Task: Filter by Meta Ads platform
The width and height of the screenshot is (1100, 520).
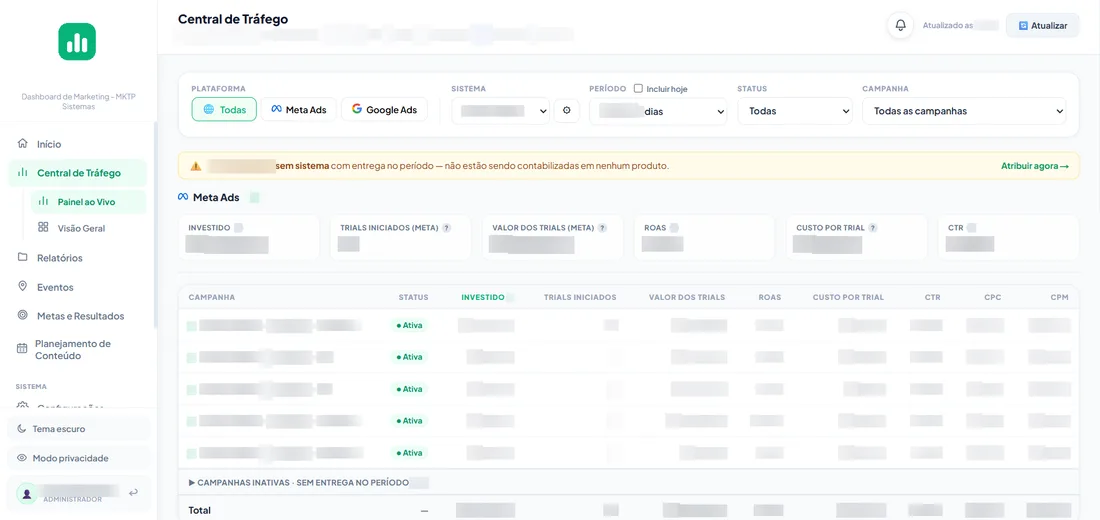Action: [299, 109]
